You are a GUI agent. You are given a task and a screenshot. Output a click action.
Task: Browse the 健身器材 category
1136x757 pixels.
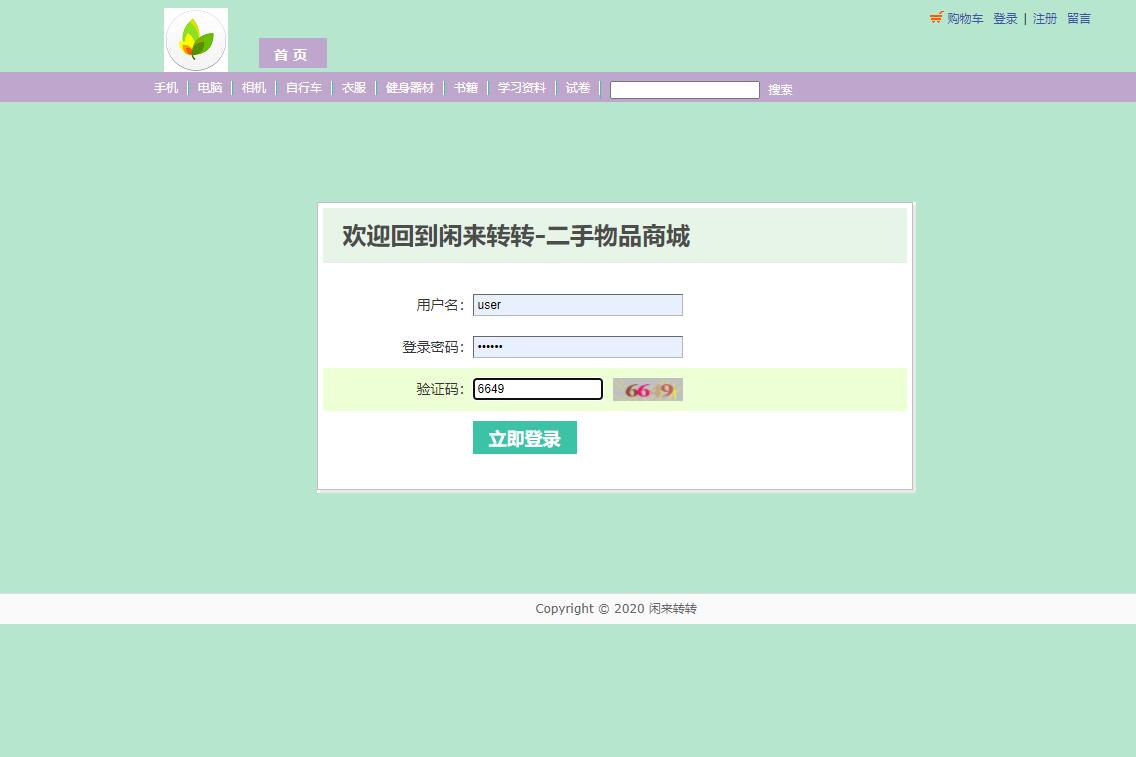point(409,88)
